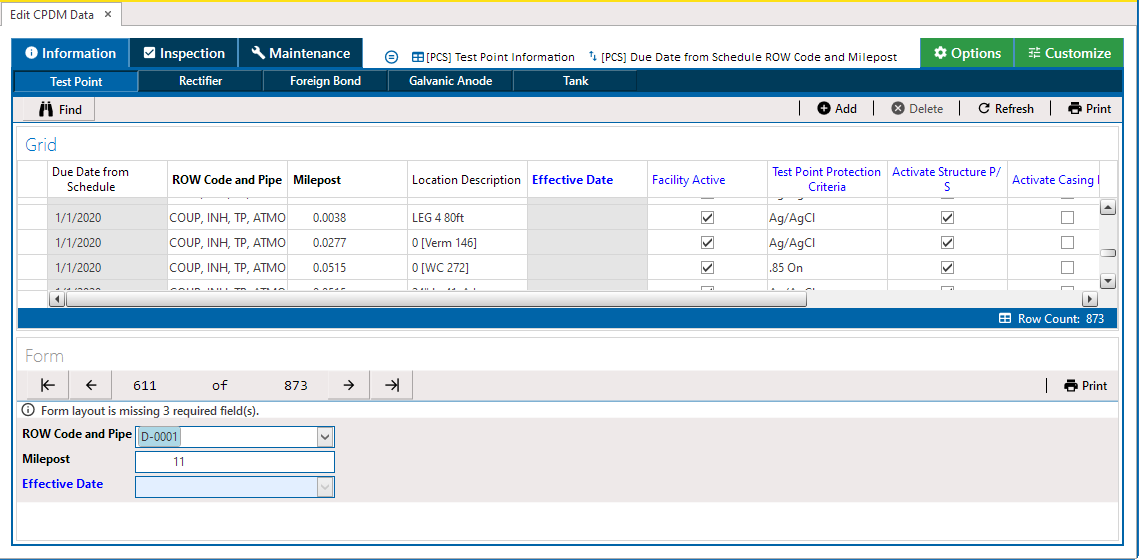Select the Rectifier sub-tab
Image resolution: width=1139 pixels, height=560 pixels.
click(x=200, y=81)
